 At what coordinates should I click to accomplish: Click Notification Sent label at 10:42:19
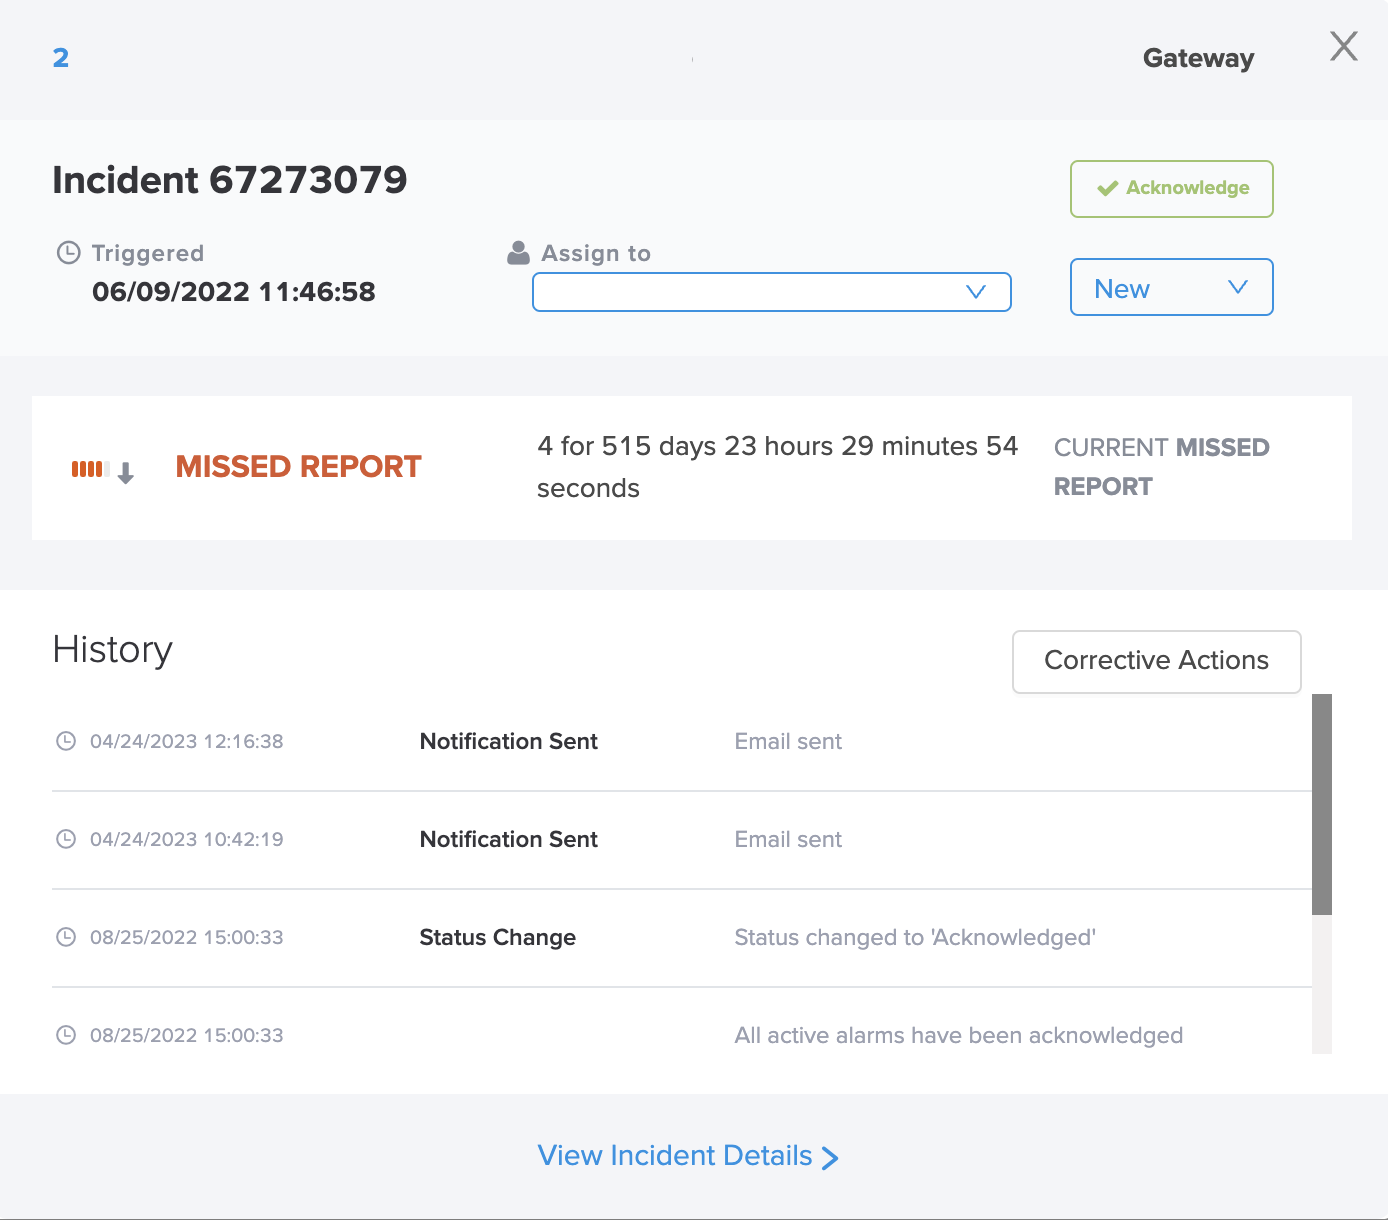(x=508, y=840)
